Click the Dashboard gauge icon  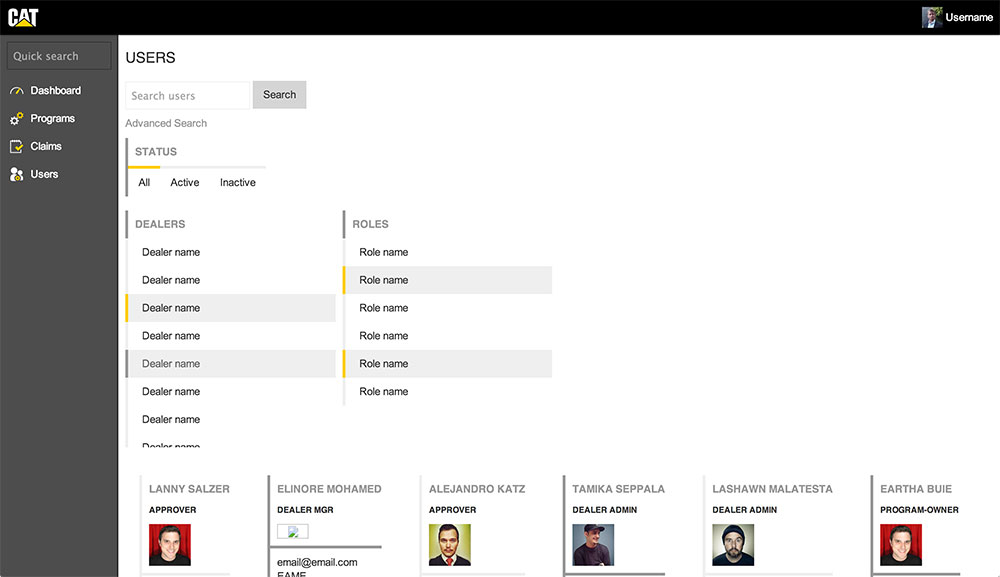click(x=17, y=91)
